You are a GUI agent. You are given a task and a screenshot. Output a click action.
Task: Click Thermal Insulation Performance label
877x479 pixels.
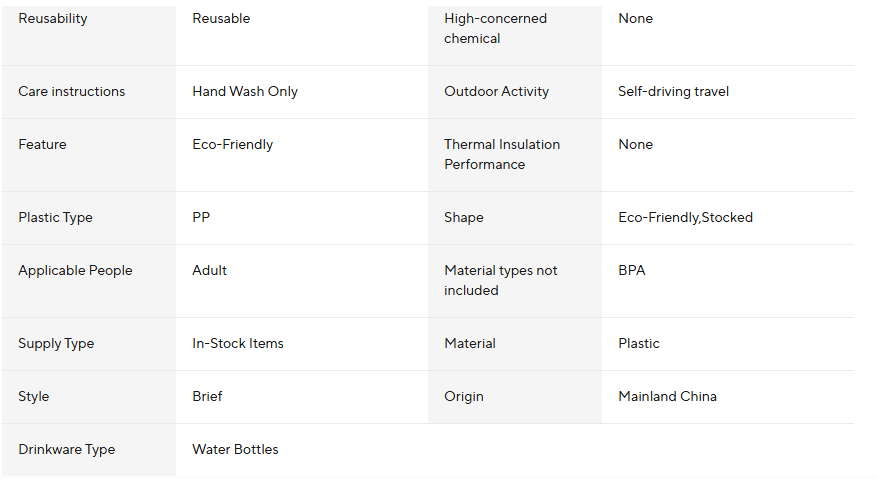coord(502,155)
